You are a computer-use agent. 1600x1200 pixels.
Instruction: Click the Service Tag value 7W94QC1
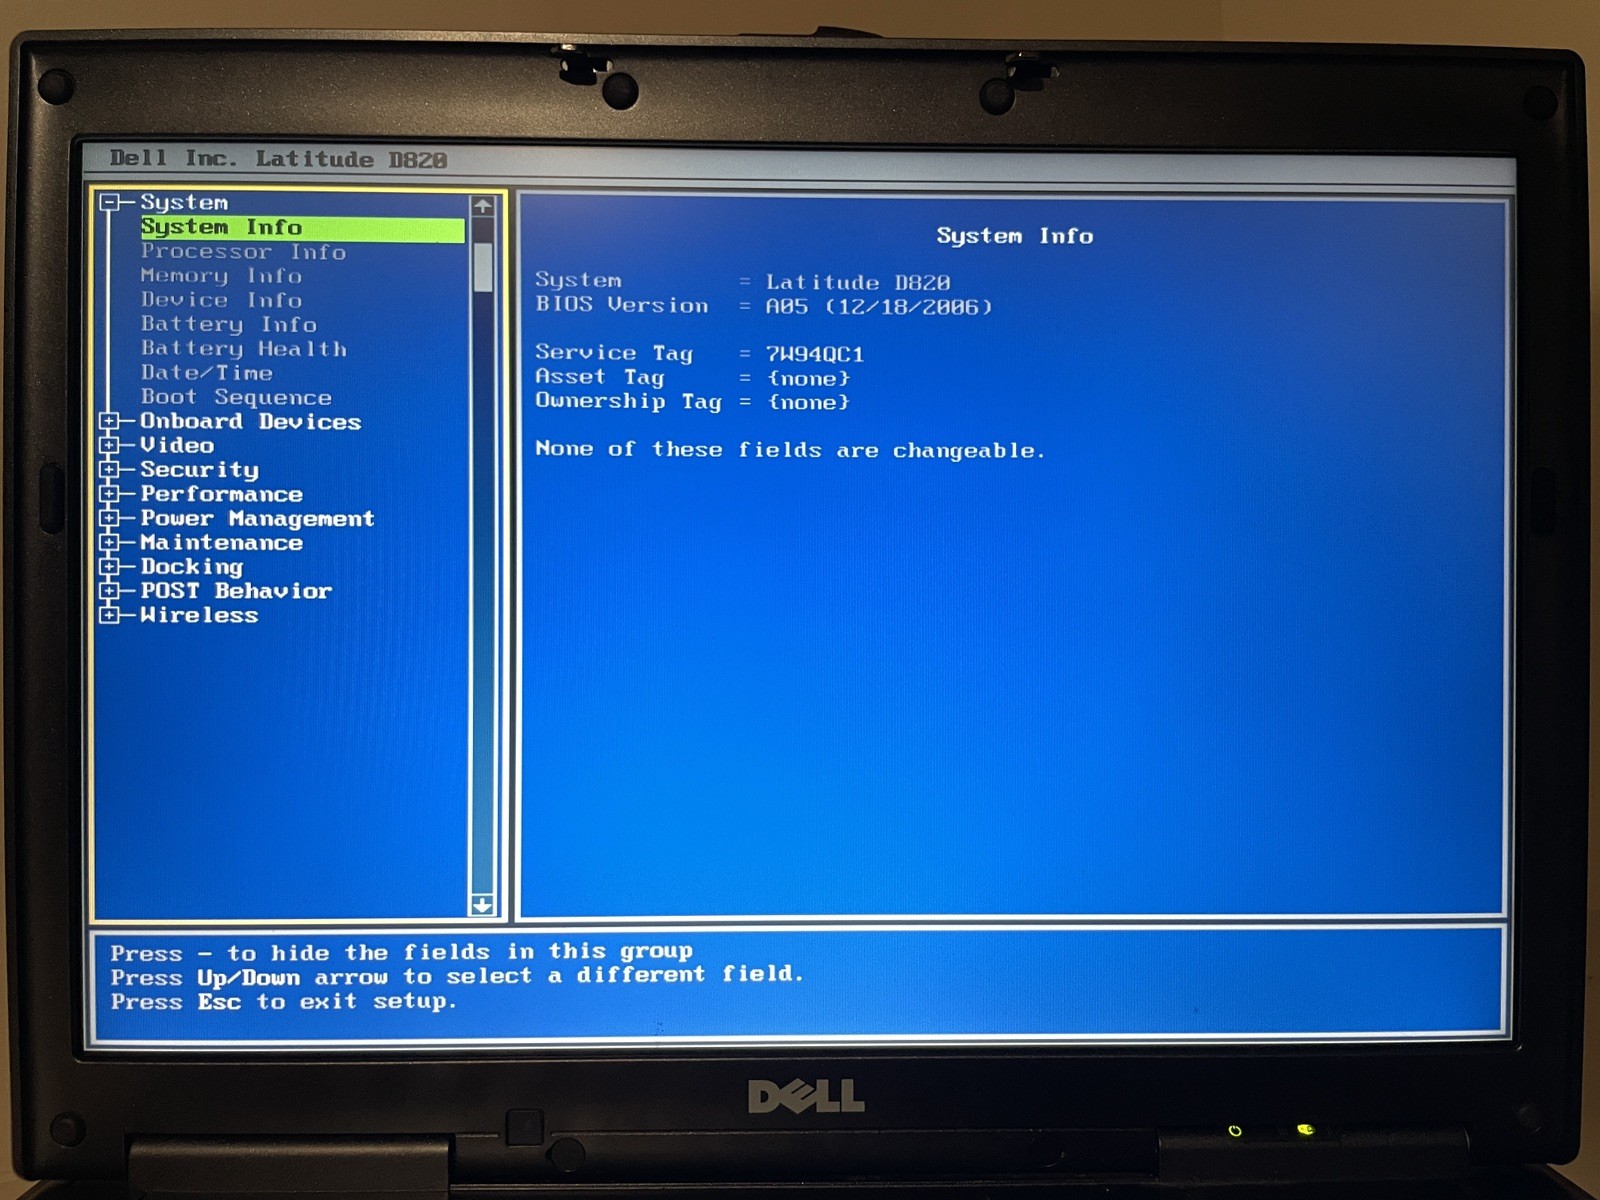coord(815,354)
